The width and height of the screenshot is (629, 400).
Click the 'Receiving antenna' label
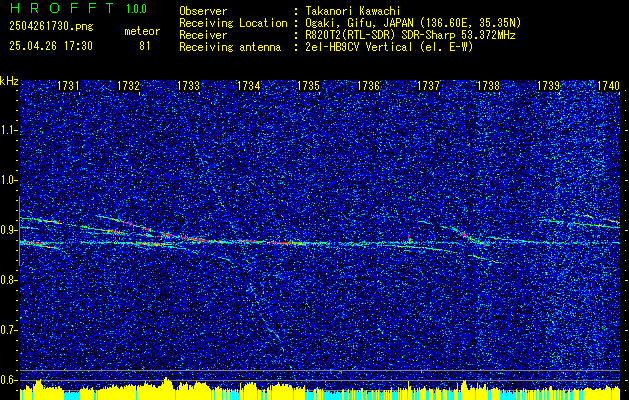tap(230, 47)
